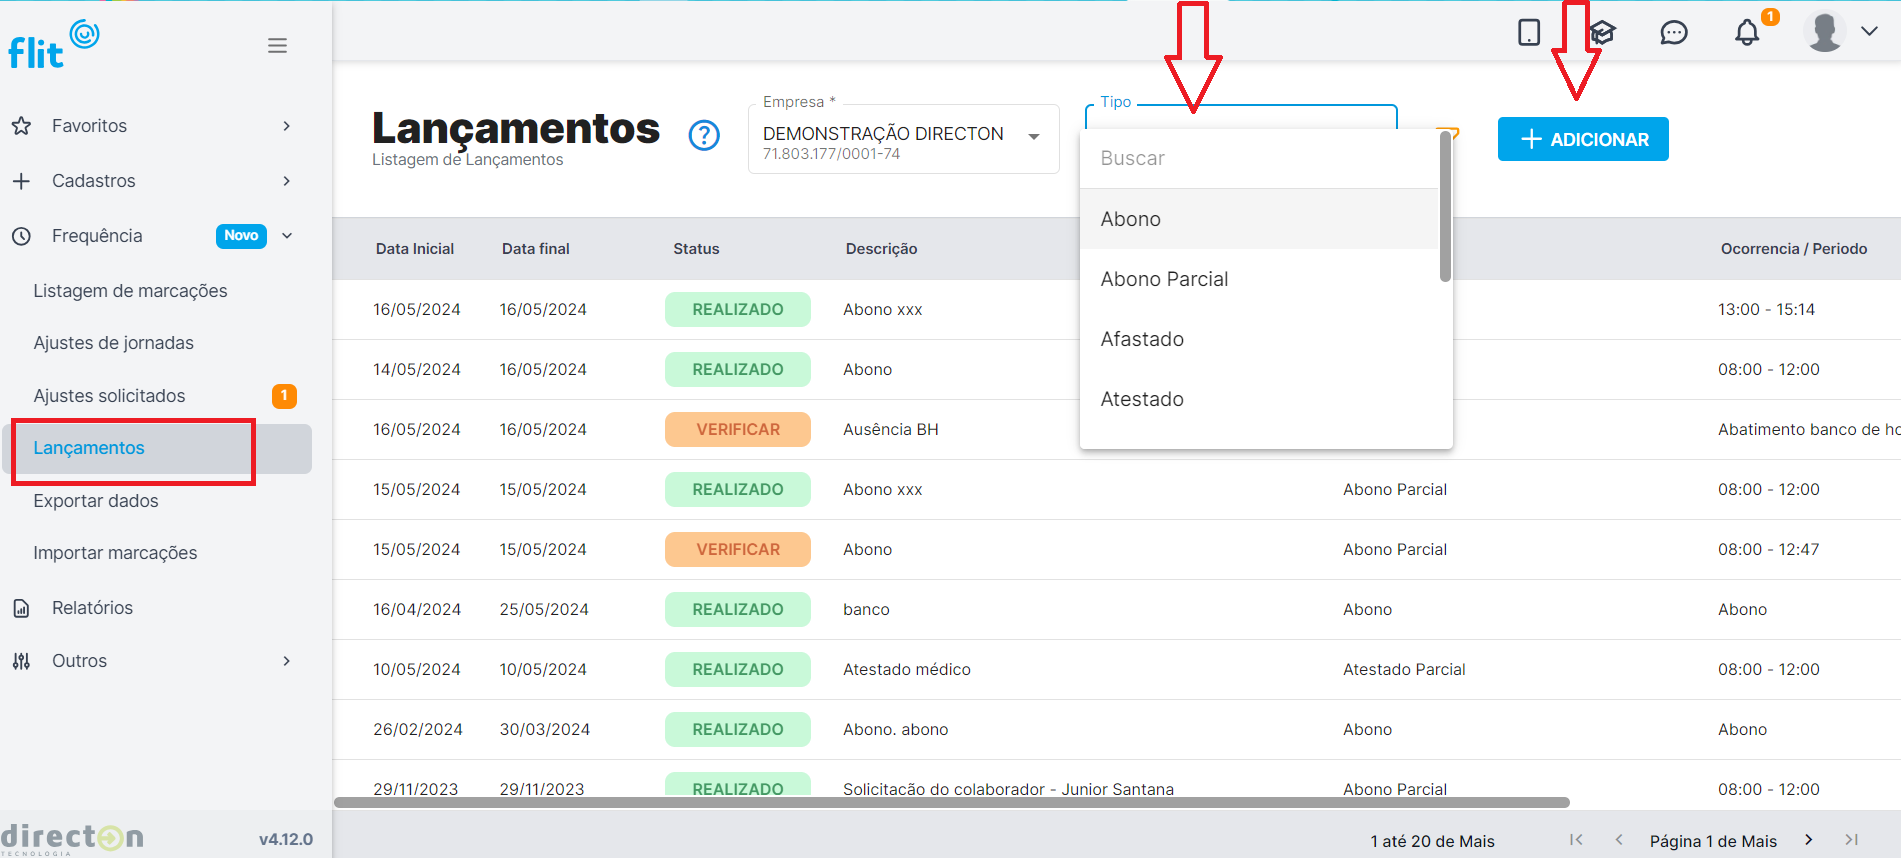Click the flit logo
This screenshot has height=858, width=1901.
(53, 45)
